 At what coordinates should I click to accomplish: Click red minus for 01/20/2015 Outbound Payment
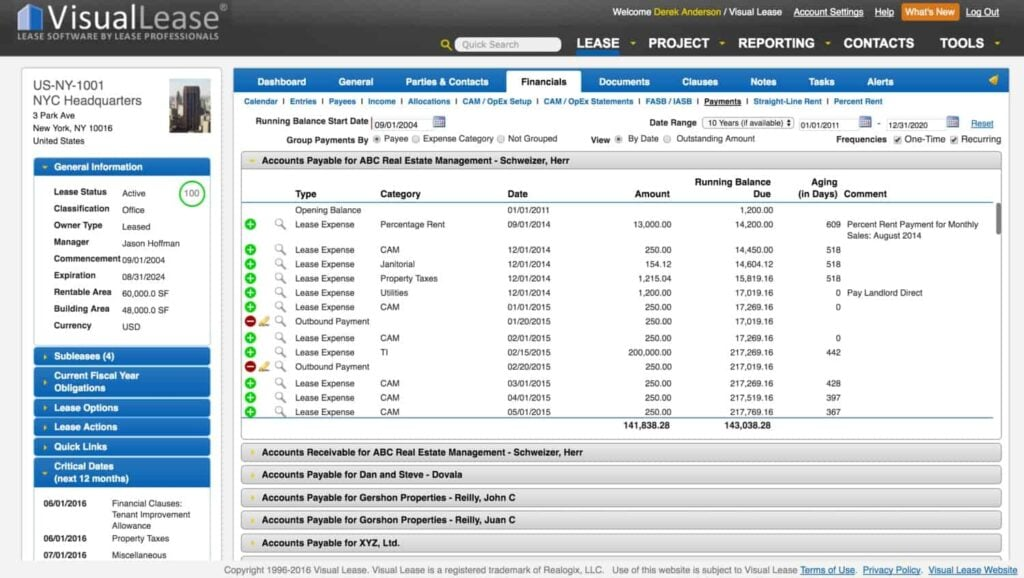(250, 321)
